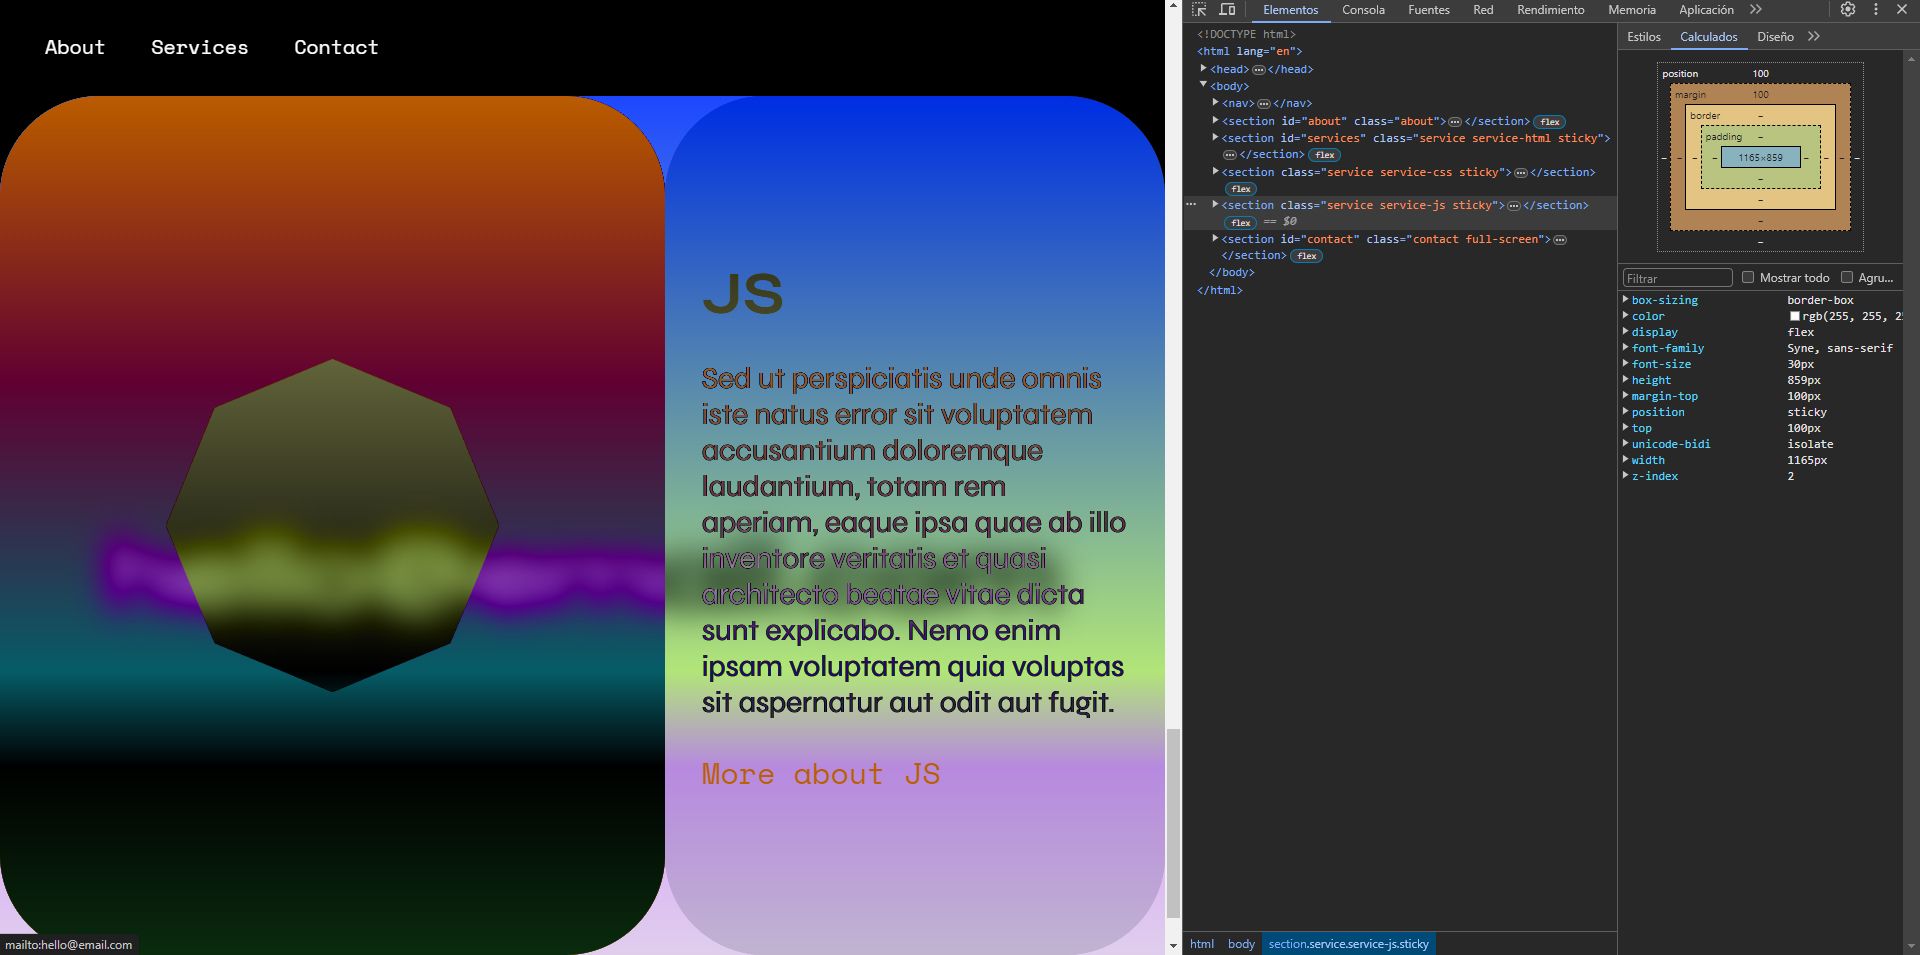Follow the 'More about JS' link
1920x955 pixels.
[820, 774]
